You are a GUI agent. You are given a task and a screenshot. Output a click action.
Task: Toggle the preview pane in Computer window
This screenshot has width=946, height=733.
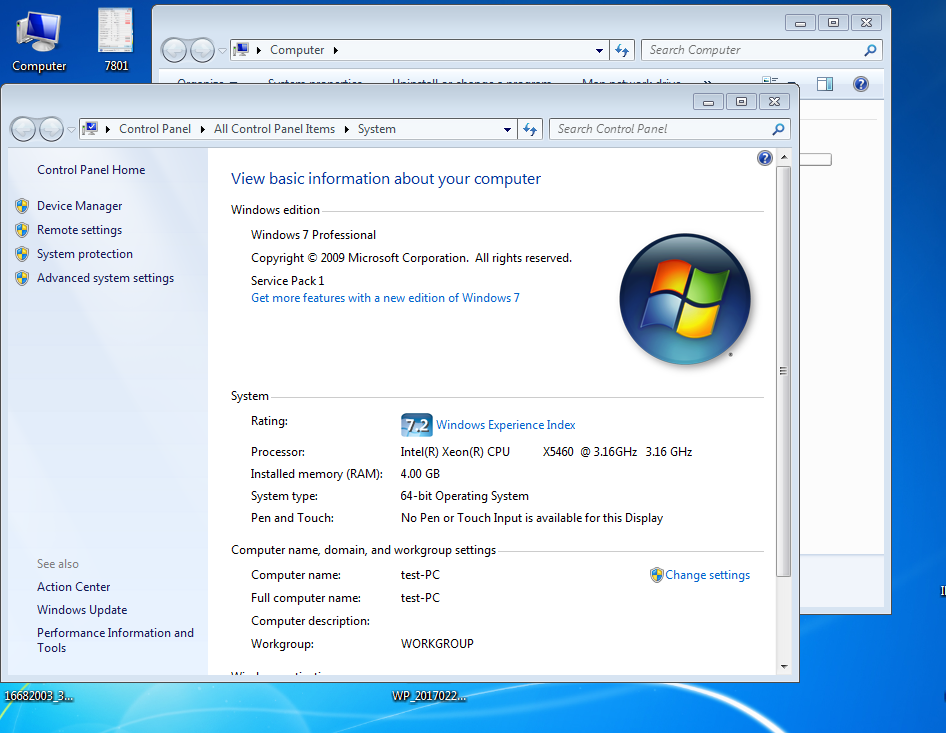825,84
